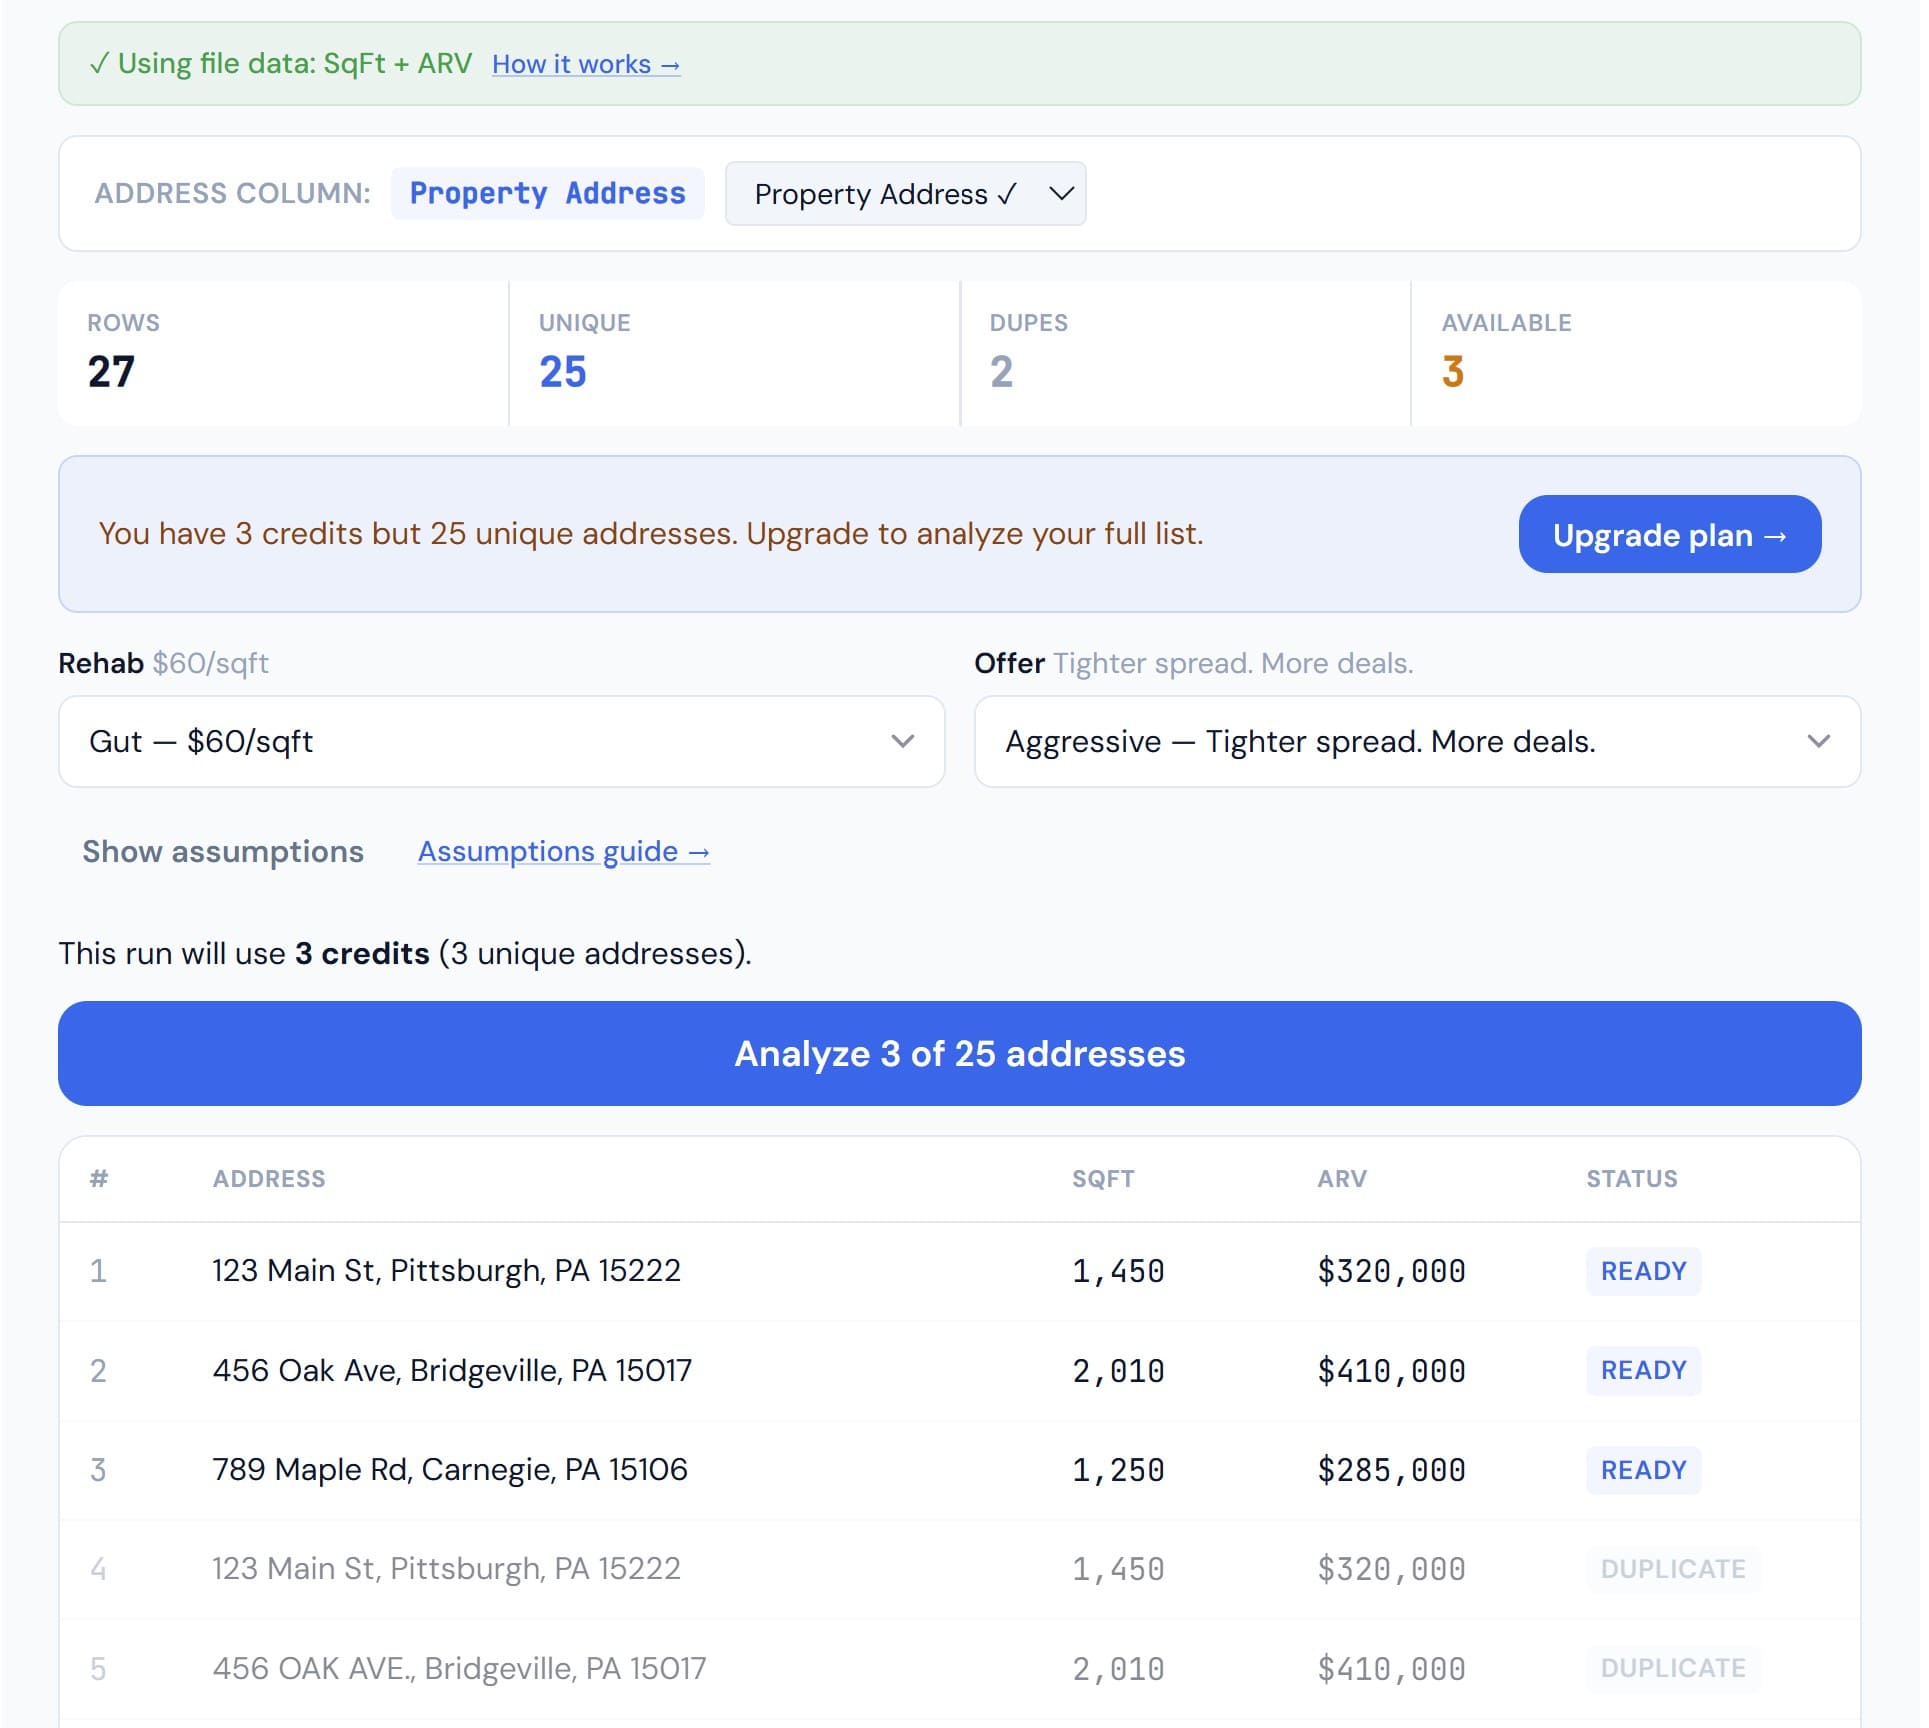The width and height of the screenshot is (1929, 1728).
Task: Click the DUPES stat showing 2
Action: pos(1002,371)
